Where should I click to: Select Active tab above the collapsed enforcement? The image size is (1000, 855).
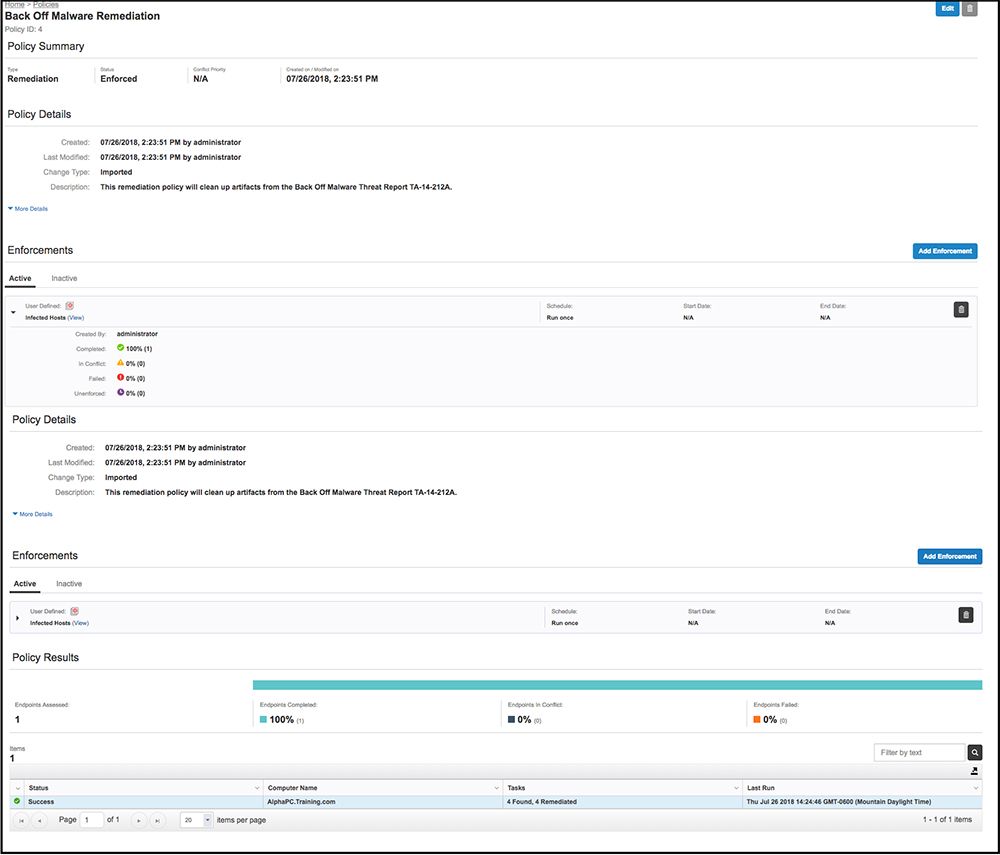coord(25,584)
